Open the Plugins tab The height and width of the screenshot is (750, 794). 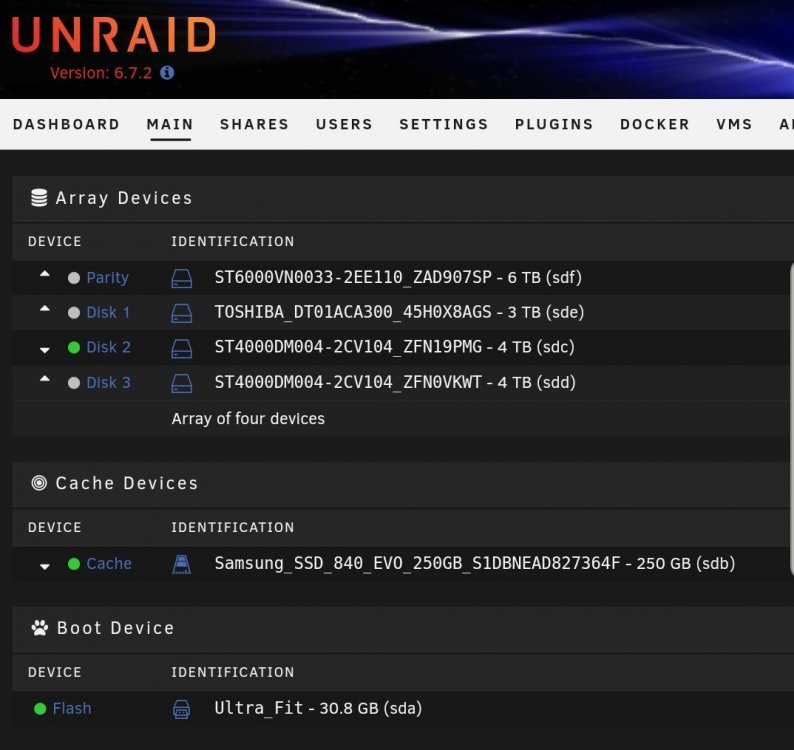pos(554,124)
